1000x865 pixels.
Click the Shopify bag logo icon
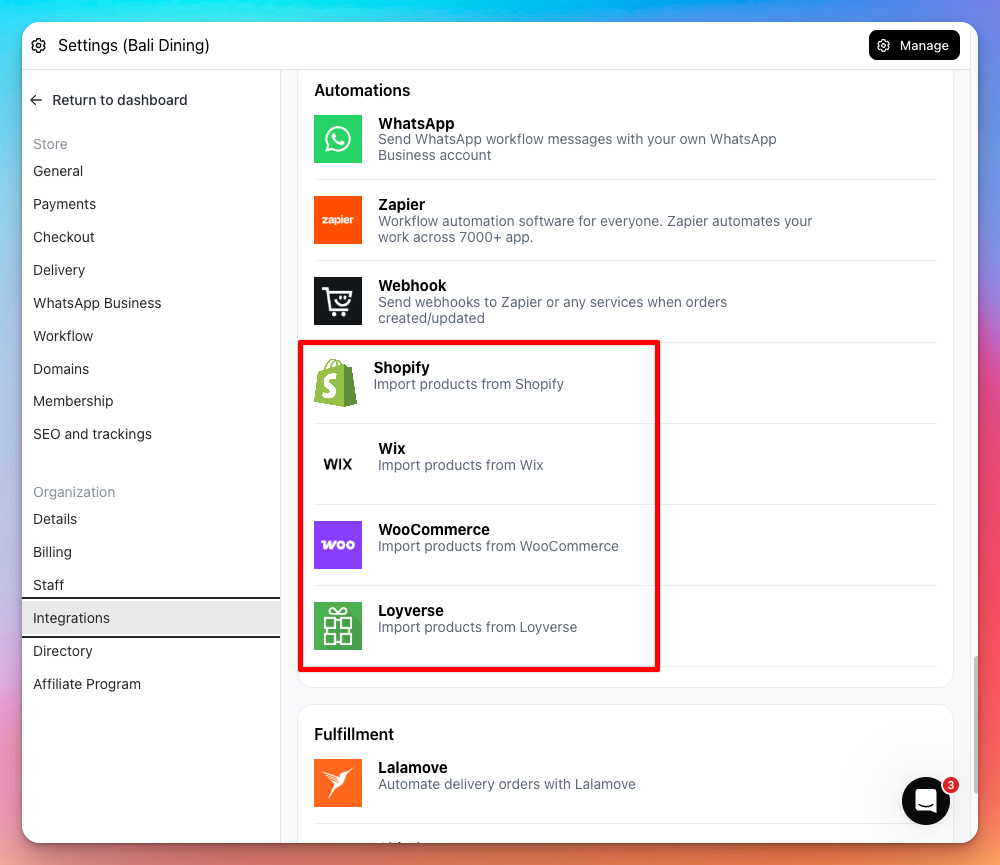(335, 383)
